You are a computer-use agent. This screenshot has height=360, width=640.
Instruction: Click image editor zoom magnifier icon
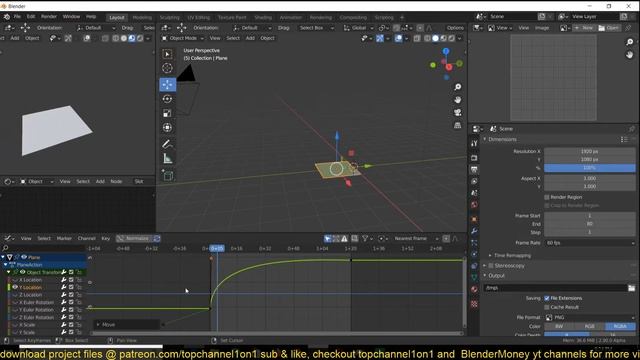tap(629, 42)
